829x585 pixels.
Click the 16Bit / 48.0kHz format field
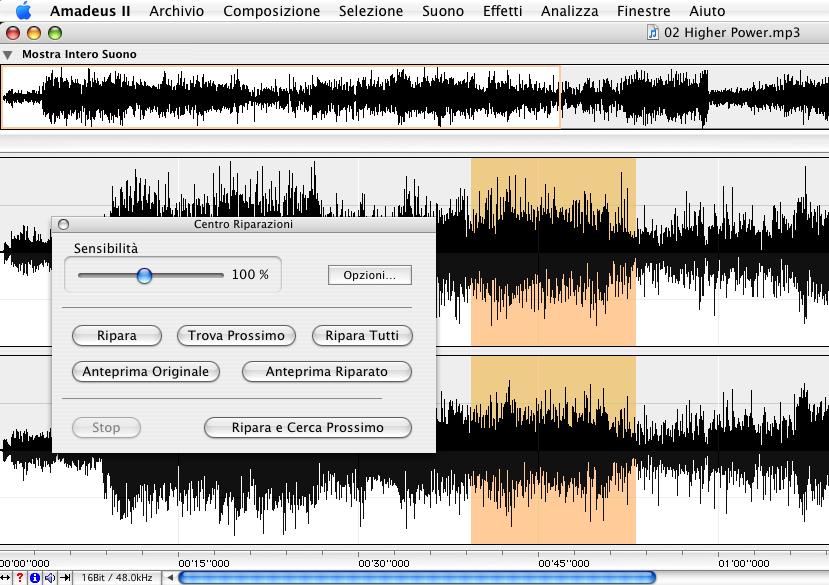pyautogui.click(x=117, y=578)
